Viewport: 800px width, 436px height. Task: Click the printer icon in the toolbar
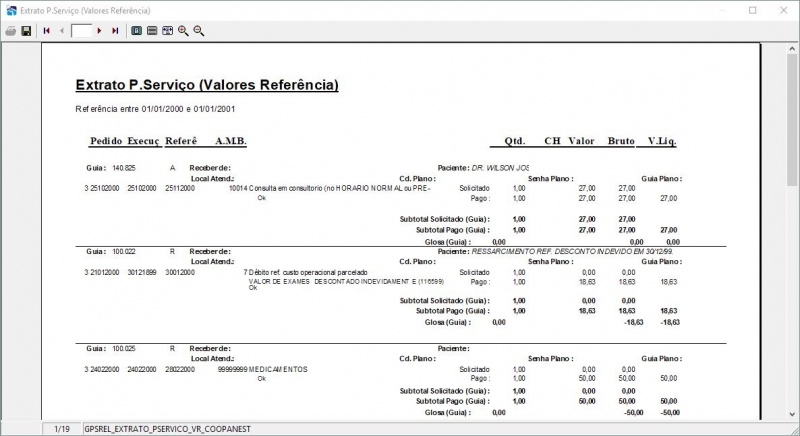11,31
